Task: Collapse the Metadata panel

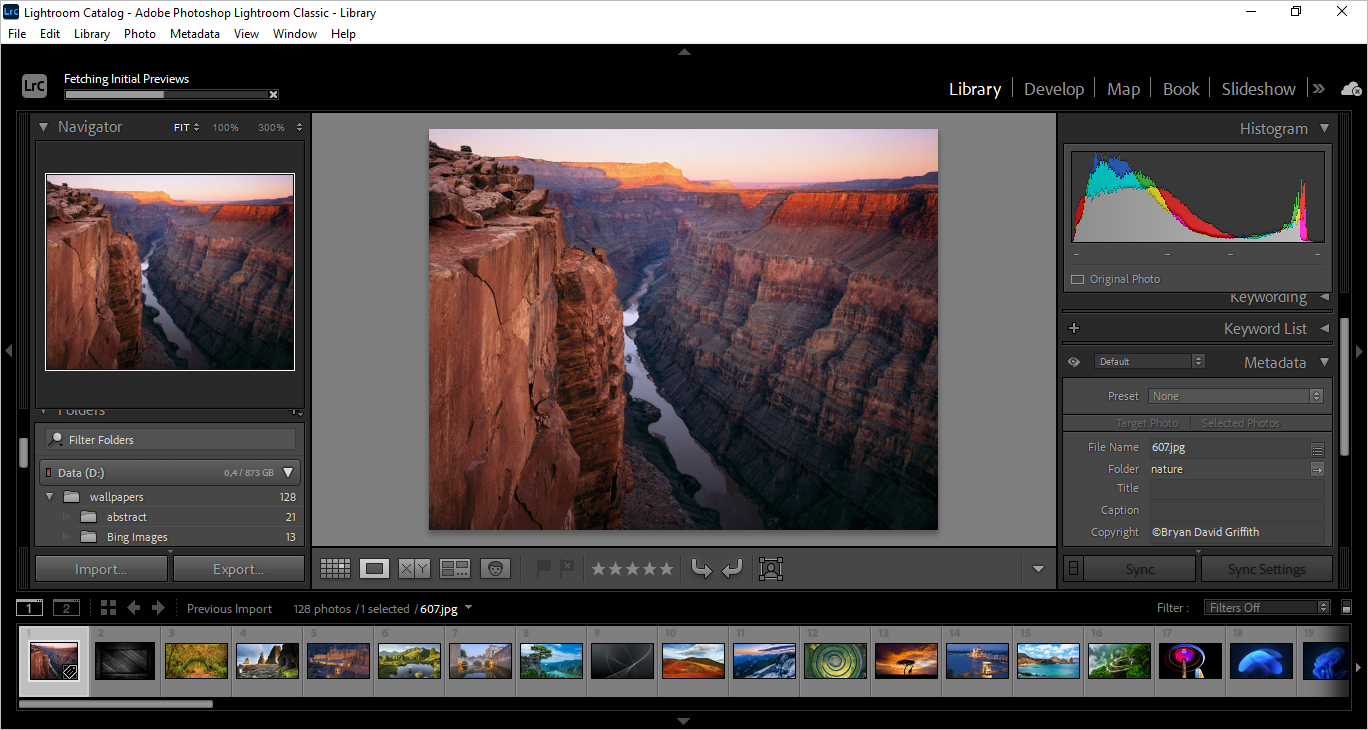Action: 1324,362
